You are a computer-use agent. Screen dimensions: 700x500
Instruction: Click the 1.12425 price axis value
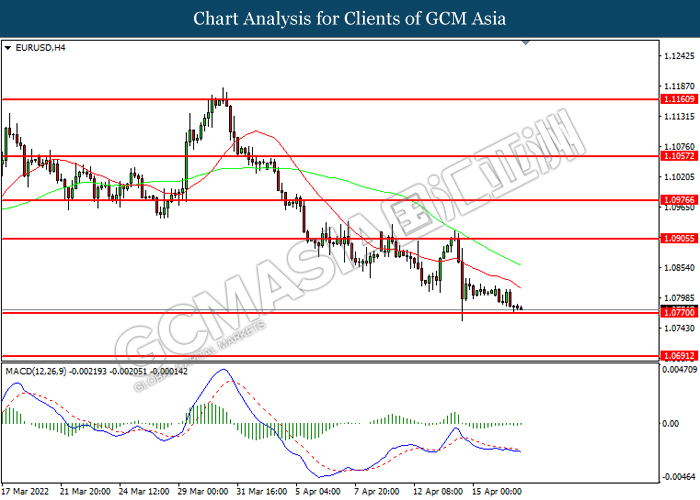point(679,56)
